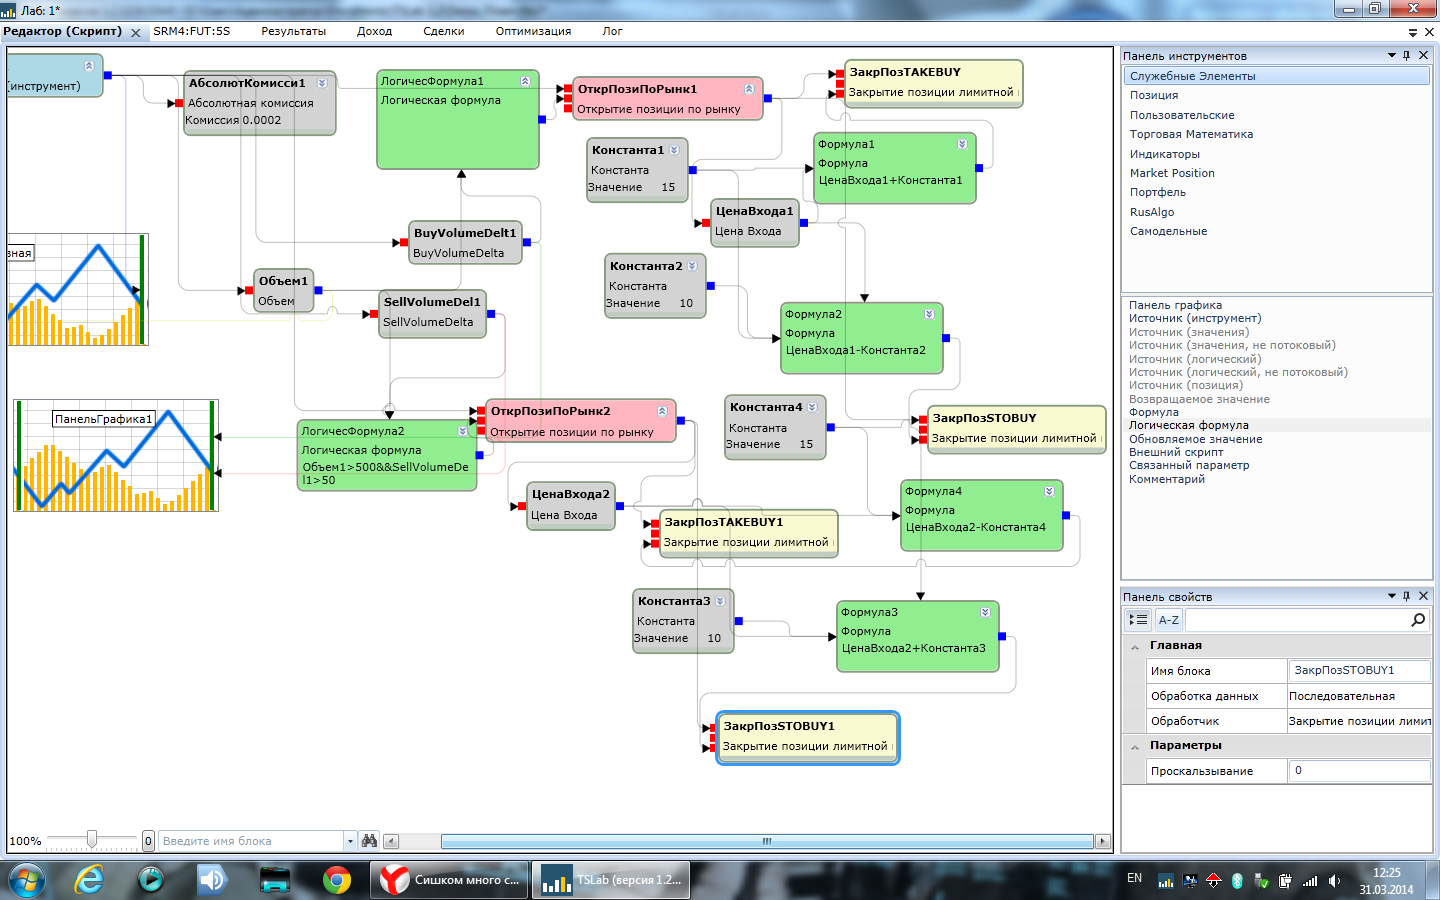Close the Панель инструментов panel
Viewport: 1440px width, 900px height.
tap(1424, 56)
